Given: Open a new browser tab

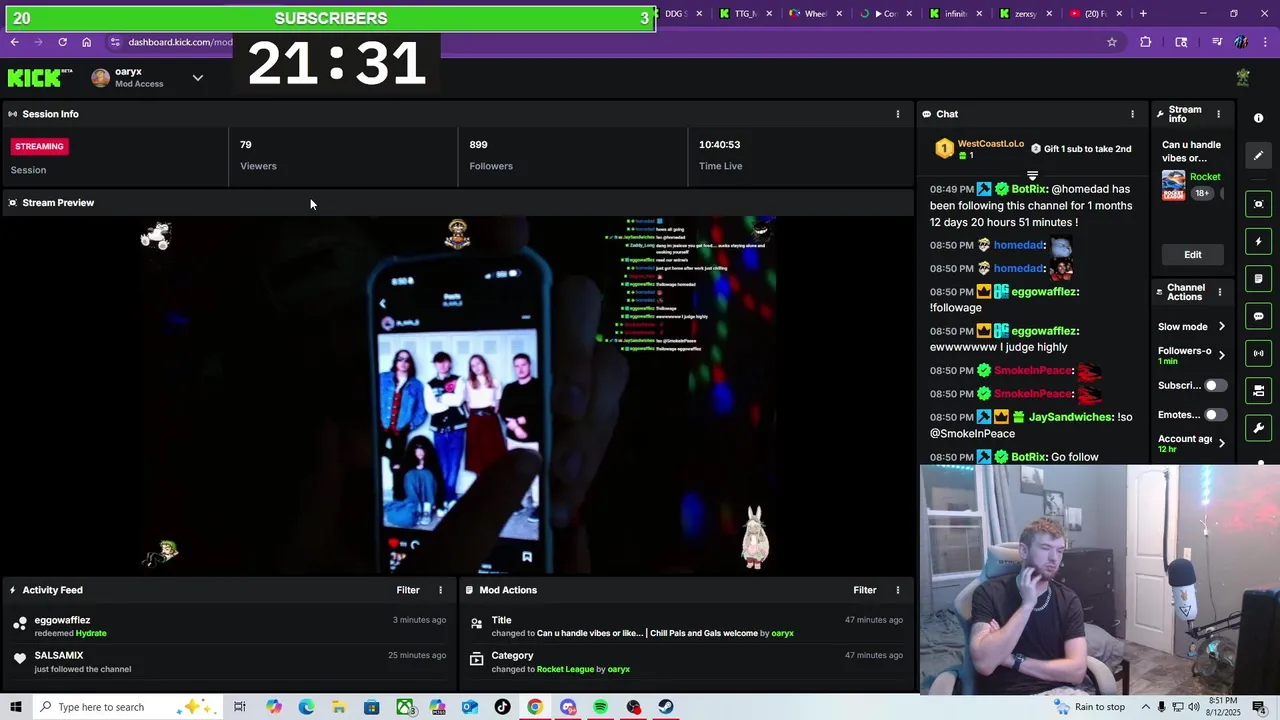Looking at the screenshot, I should click(x=1143, y=14).
